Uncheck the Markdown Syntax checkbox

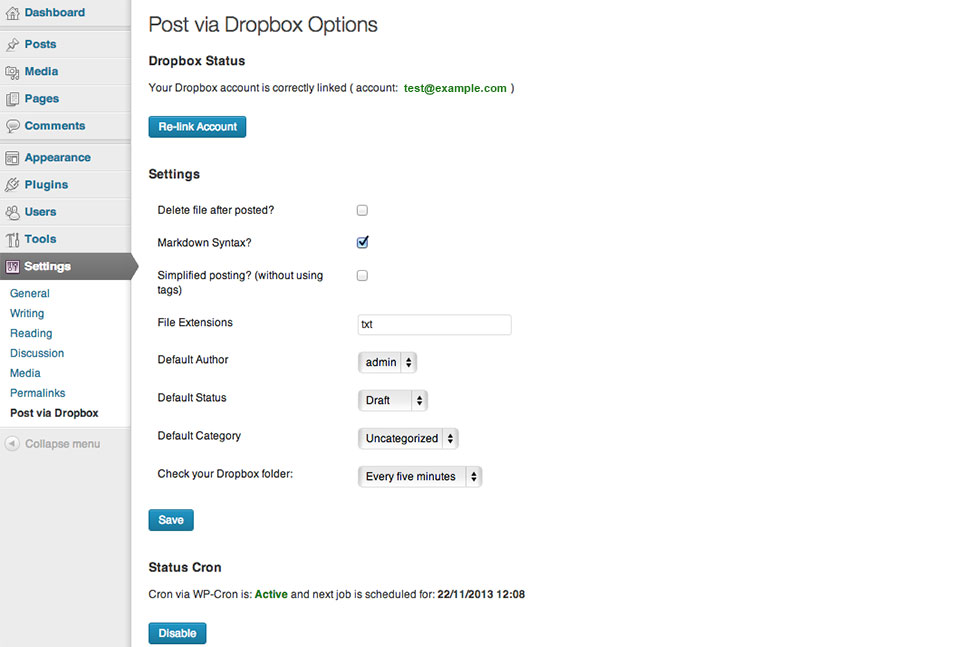(x=362, y=242)
